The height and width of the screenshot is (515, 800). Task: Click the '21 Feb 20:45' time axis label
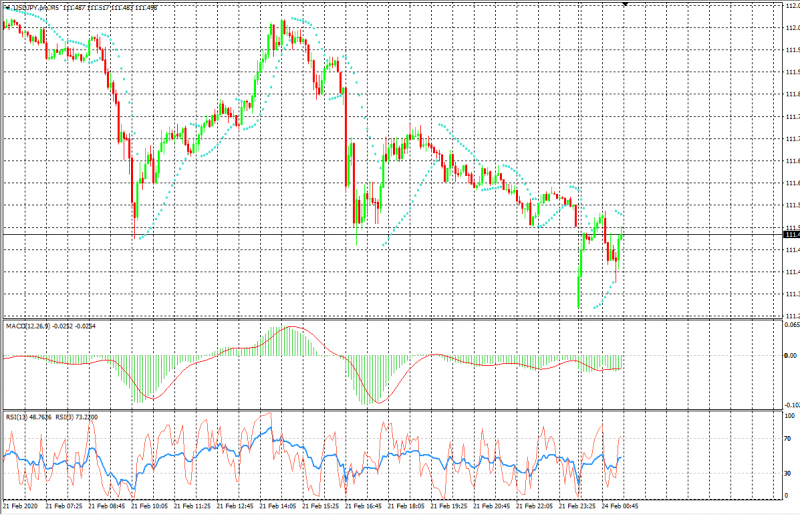point(493,506)
